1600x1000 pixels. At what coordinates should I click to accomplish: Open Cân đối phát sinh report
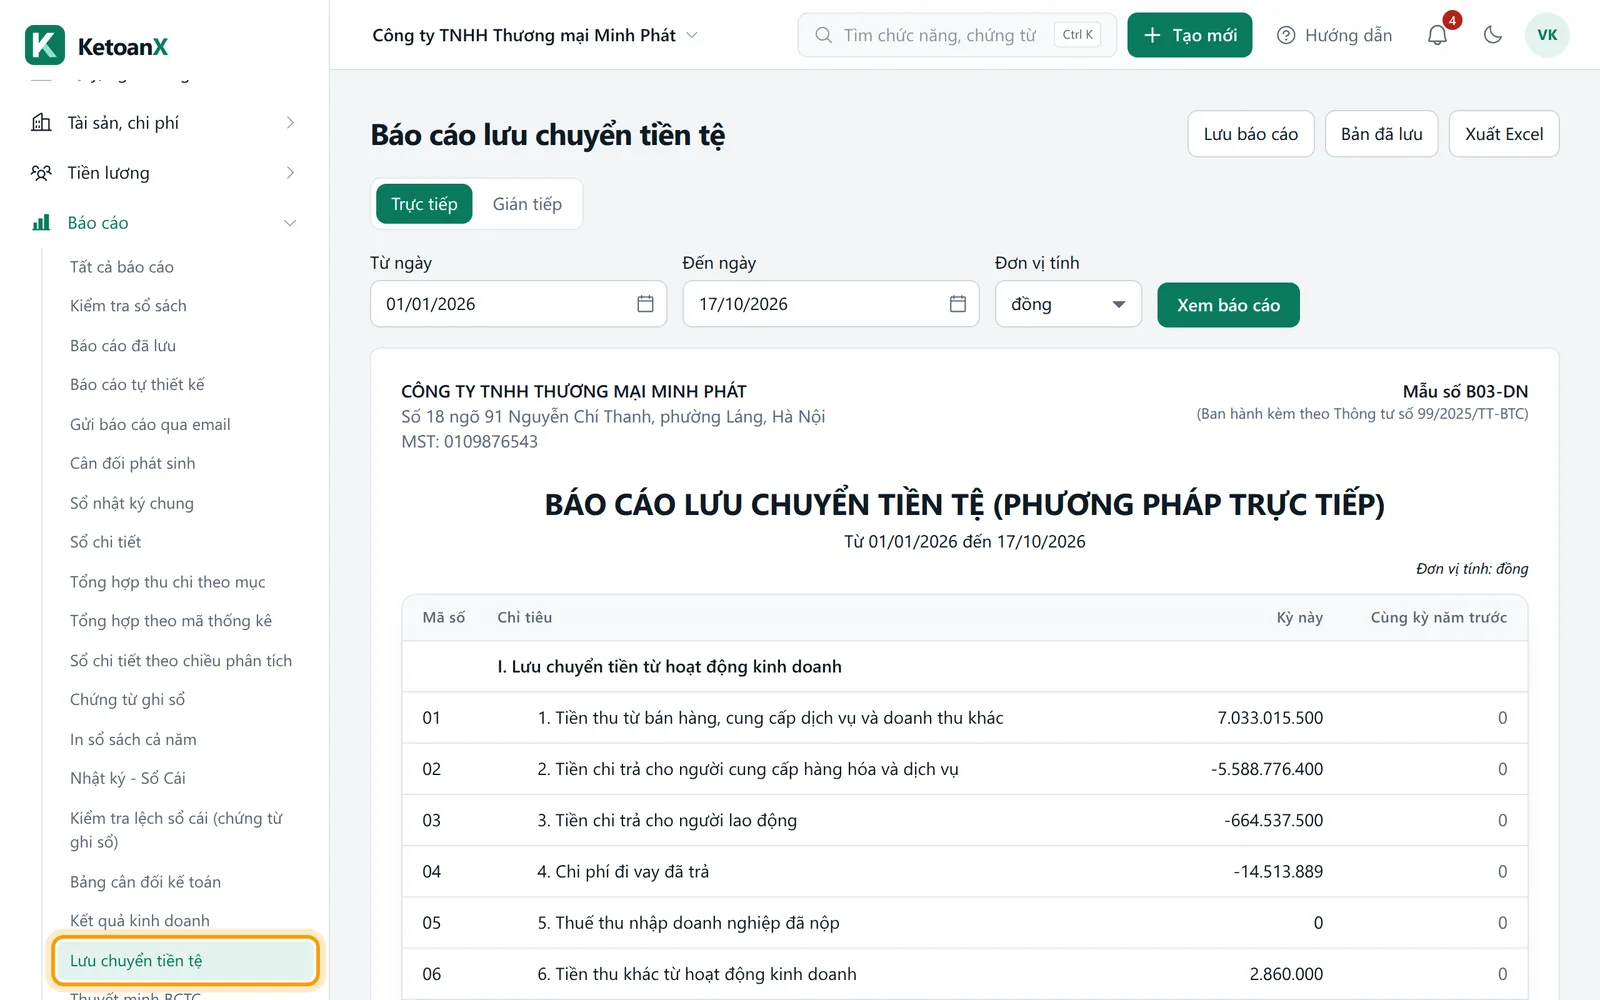[x=133, y=463]
